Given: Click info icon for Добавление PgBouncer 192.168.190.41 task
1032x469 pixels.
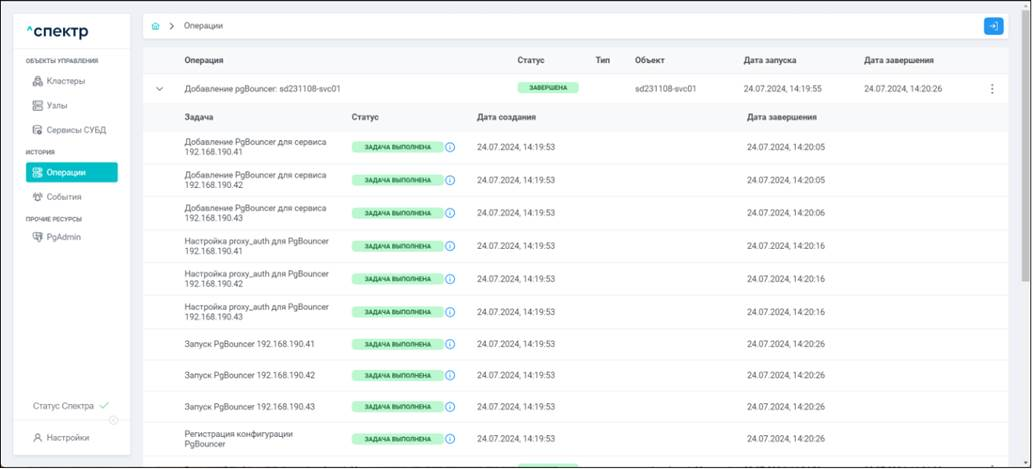Looking at the screenshot, I should (450, 148).
